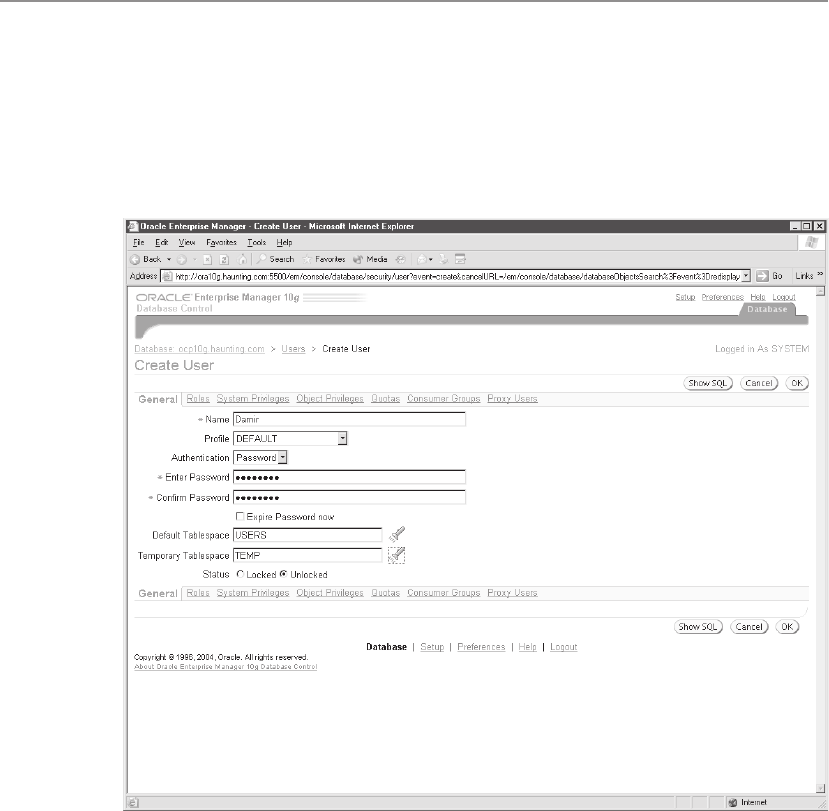Expand the Mail icon dropdown arrow
This screenshot has width=829, height=811.
click(x=431, y=260)
